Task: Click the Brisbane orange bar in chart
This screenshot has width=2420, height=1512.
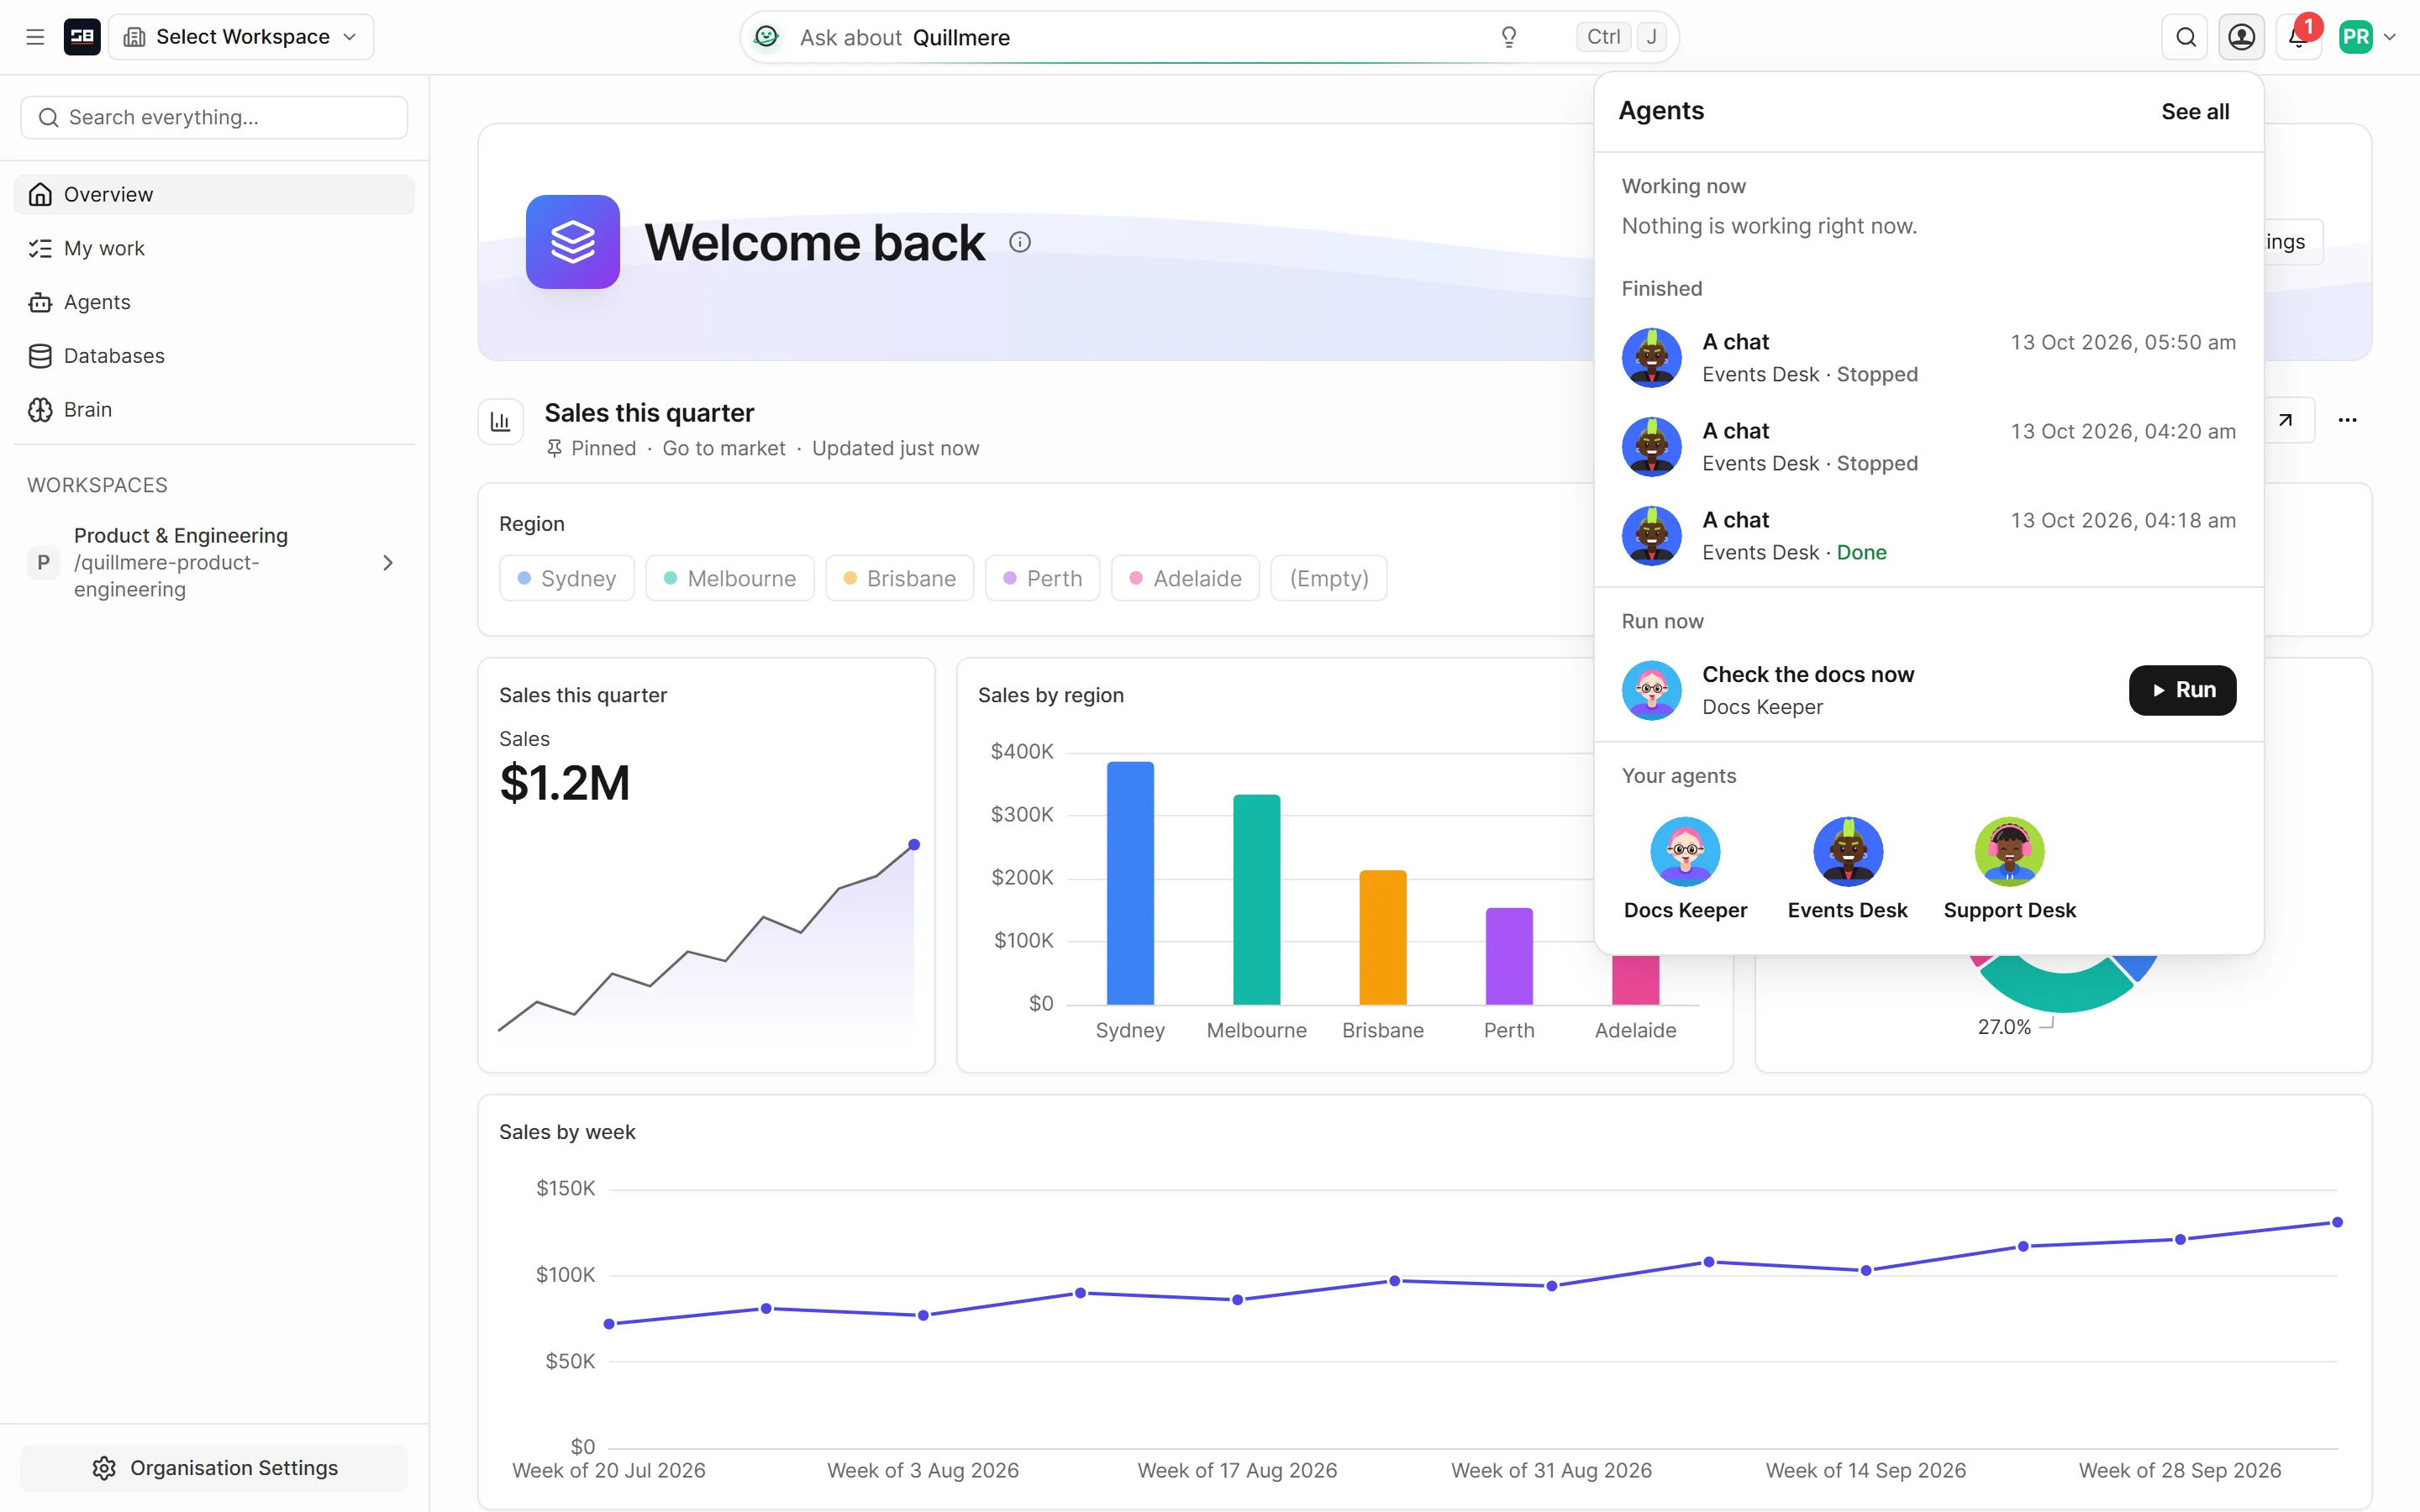Action: point(1383,937)
